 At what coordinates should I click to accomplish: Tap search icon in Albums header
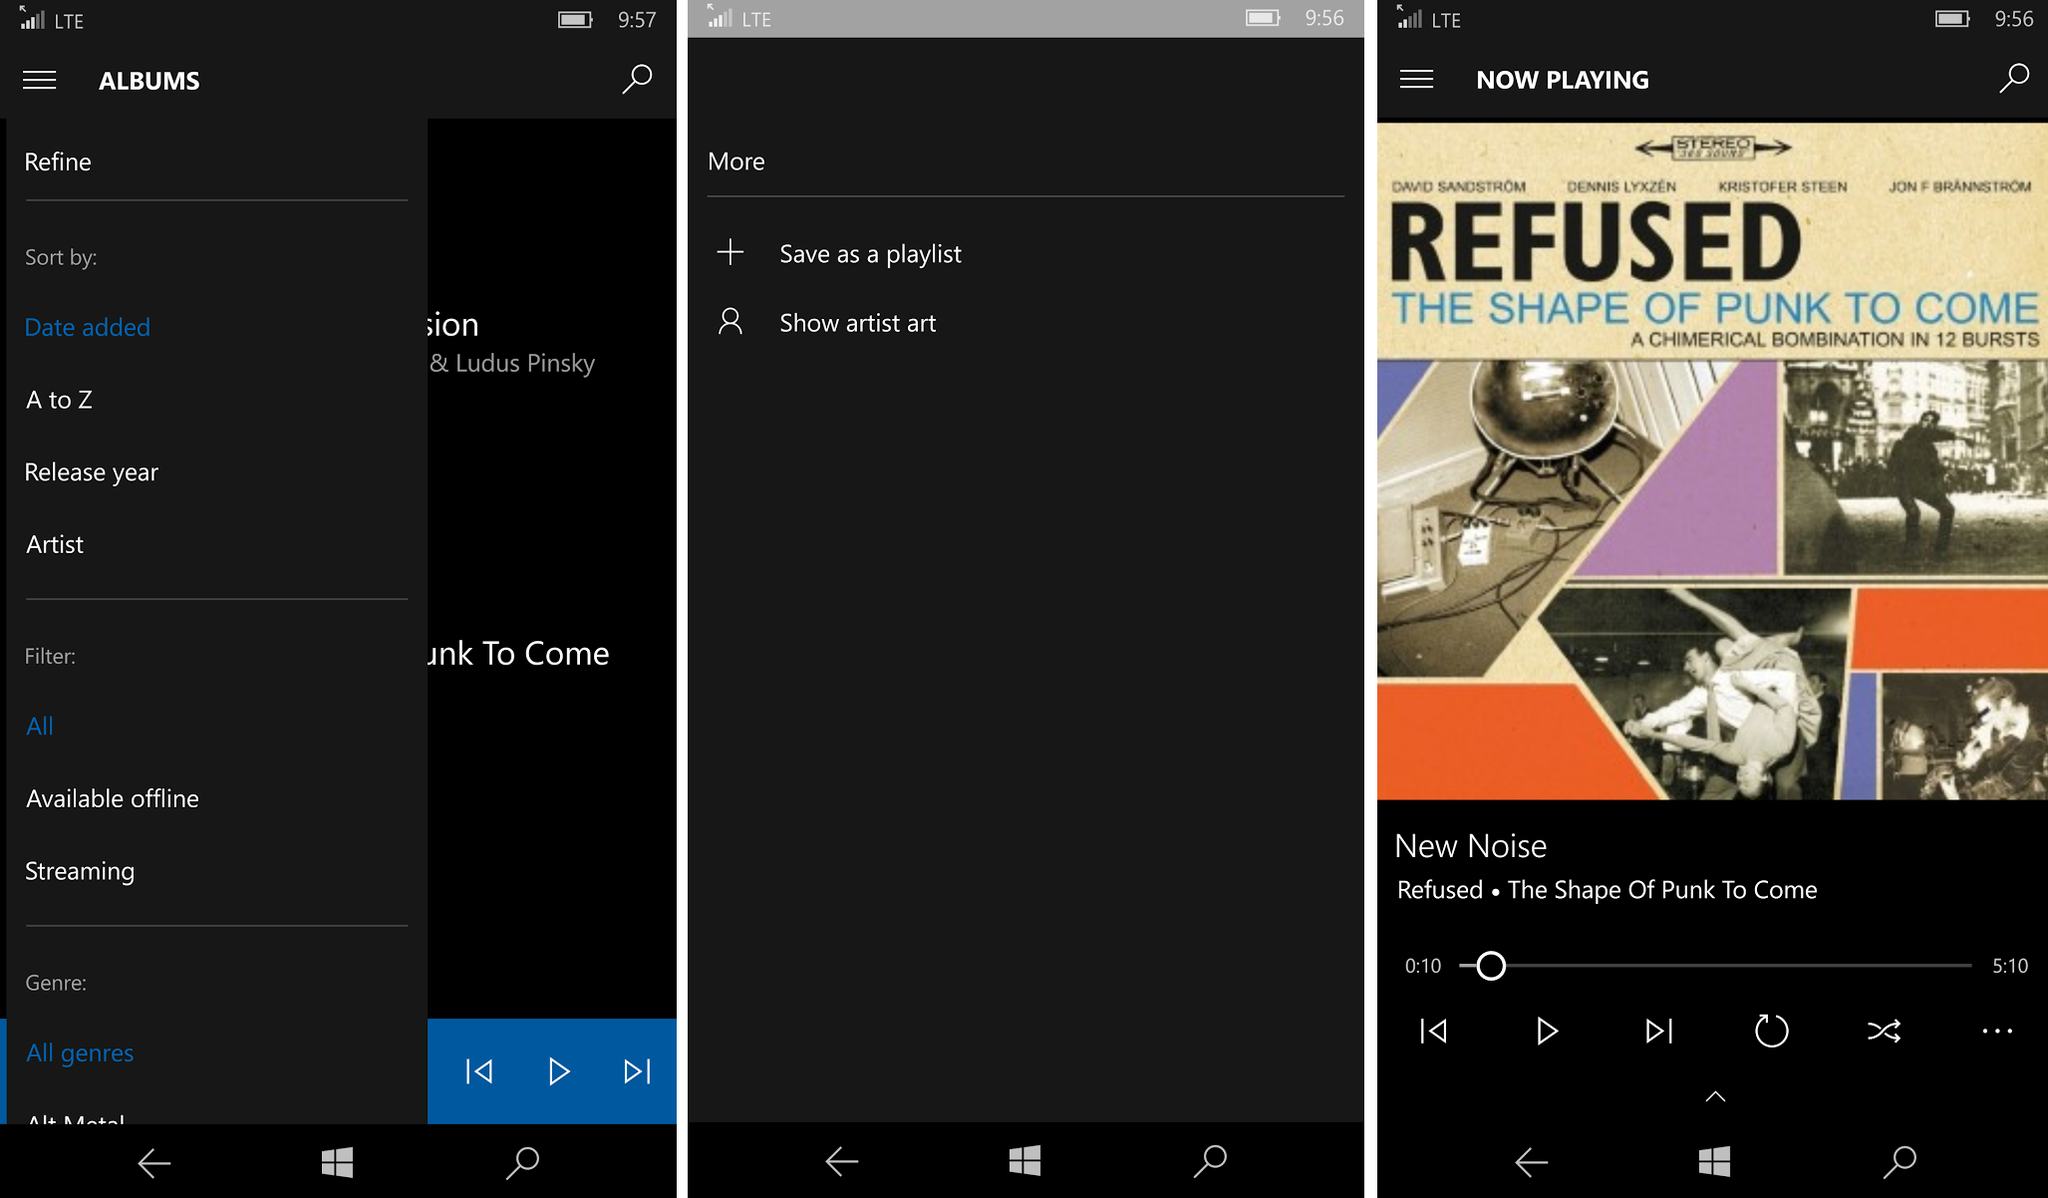pyautogui.click(x=637, y=79)
